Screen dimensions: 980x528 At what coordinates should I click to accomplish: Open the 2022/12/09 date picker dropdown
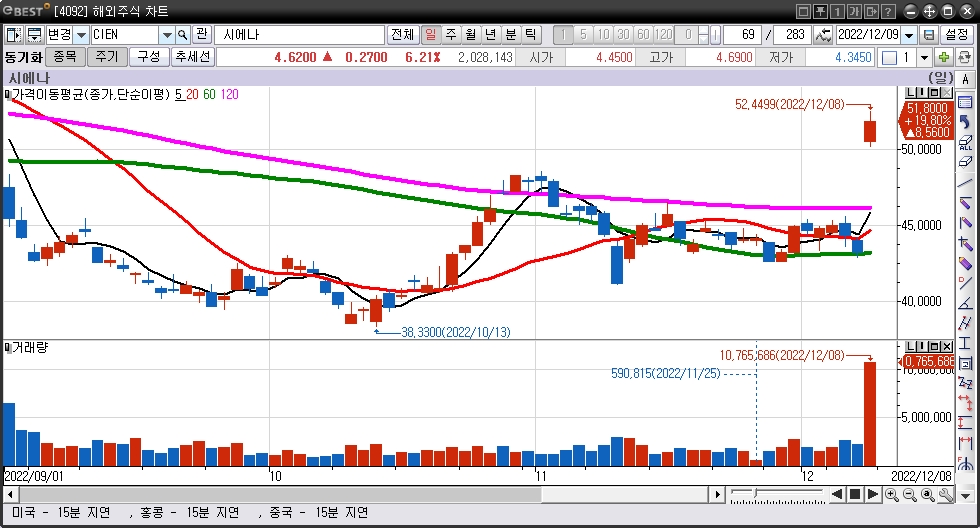(910, 34)
